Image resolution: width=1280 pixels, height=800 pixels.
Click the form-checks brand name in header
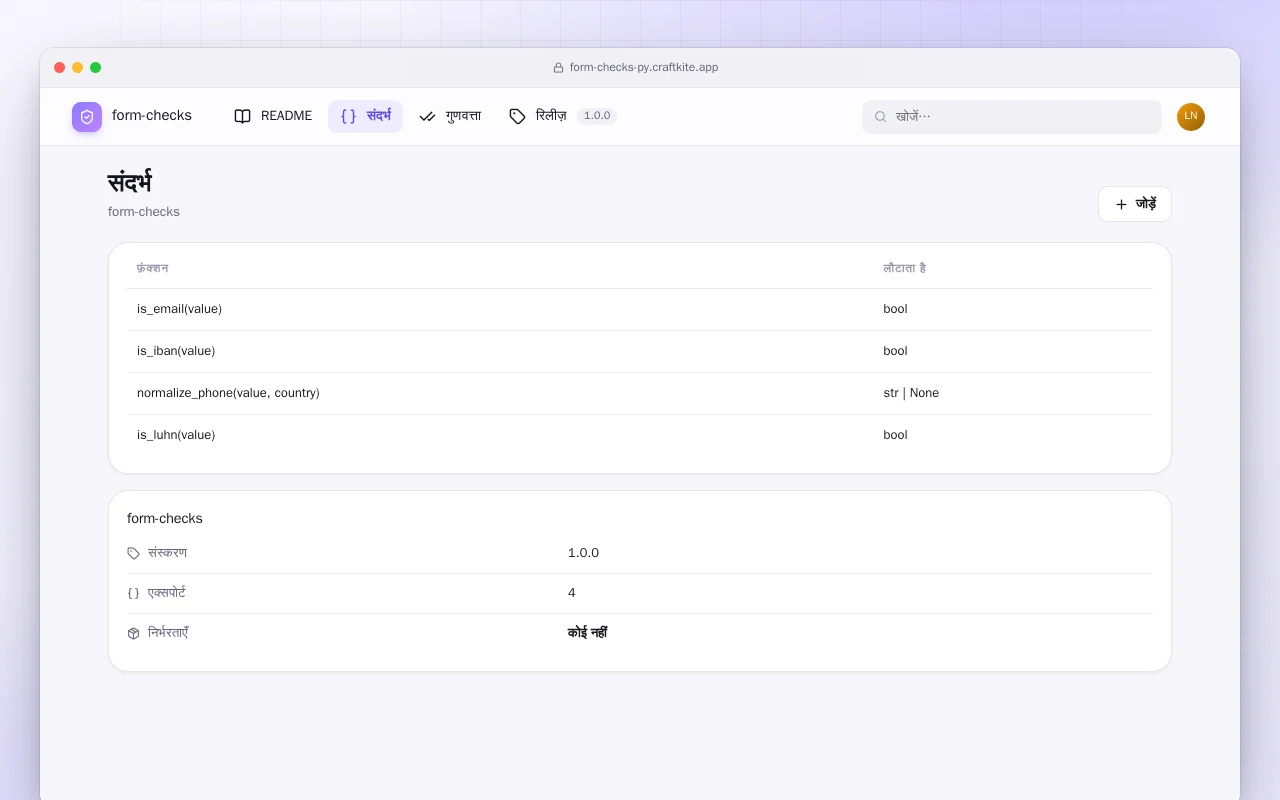click(x=152, y=116)
